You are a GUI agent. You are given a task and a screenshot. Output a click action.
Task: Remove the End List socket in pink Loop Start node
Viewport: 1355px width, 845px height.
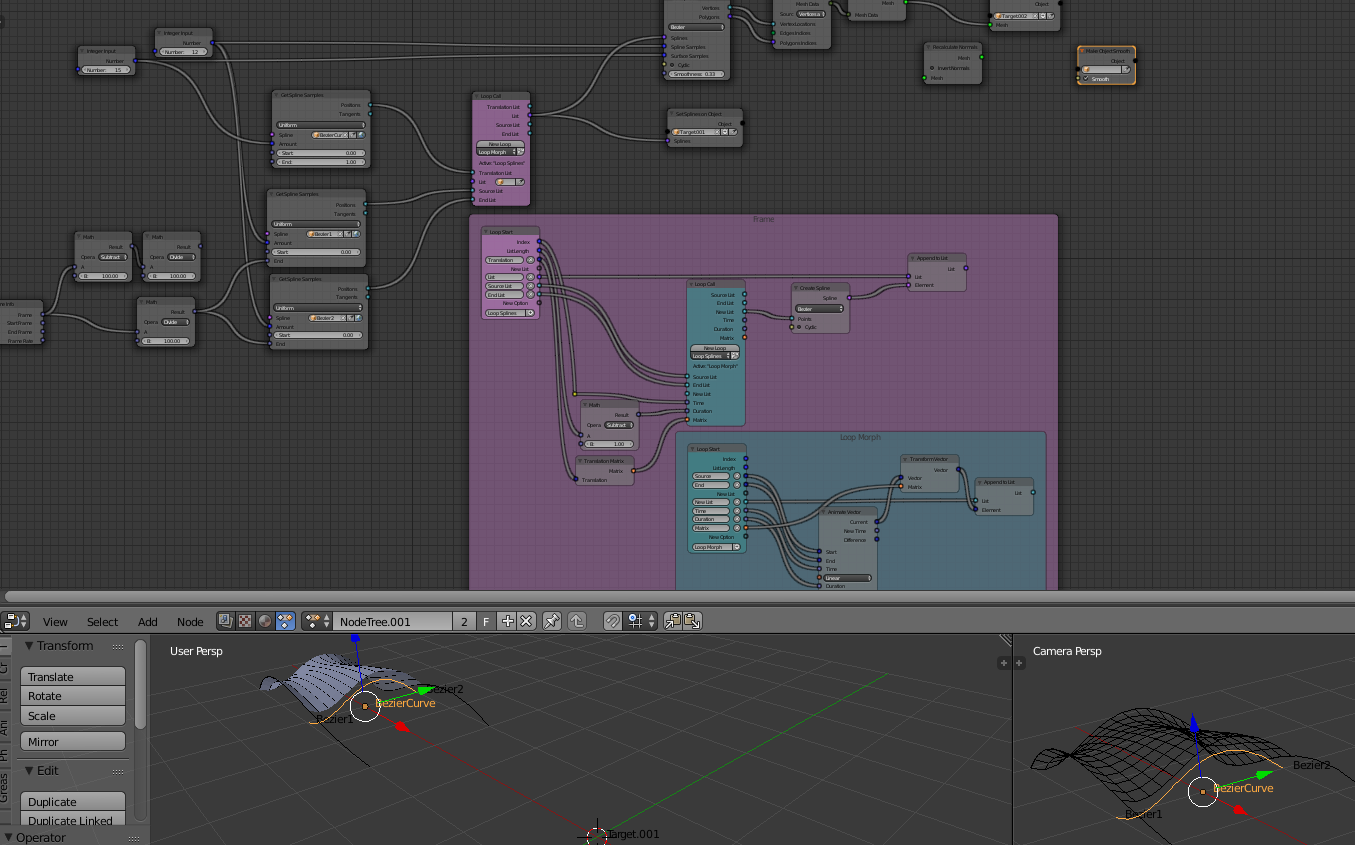click(530, 295)
